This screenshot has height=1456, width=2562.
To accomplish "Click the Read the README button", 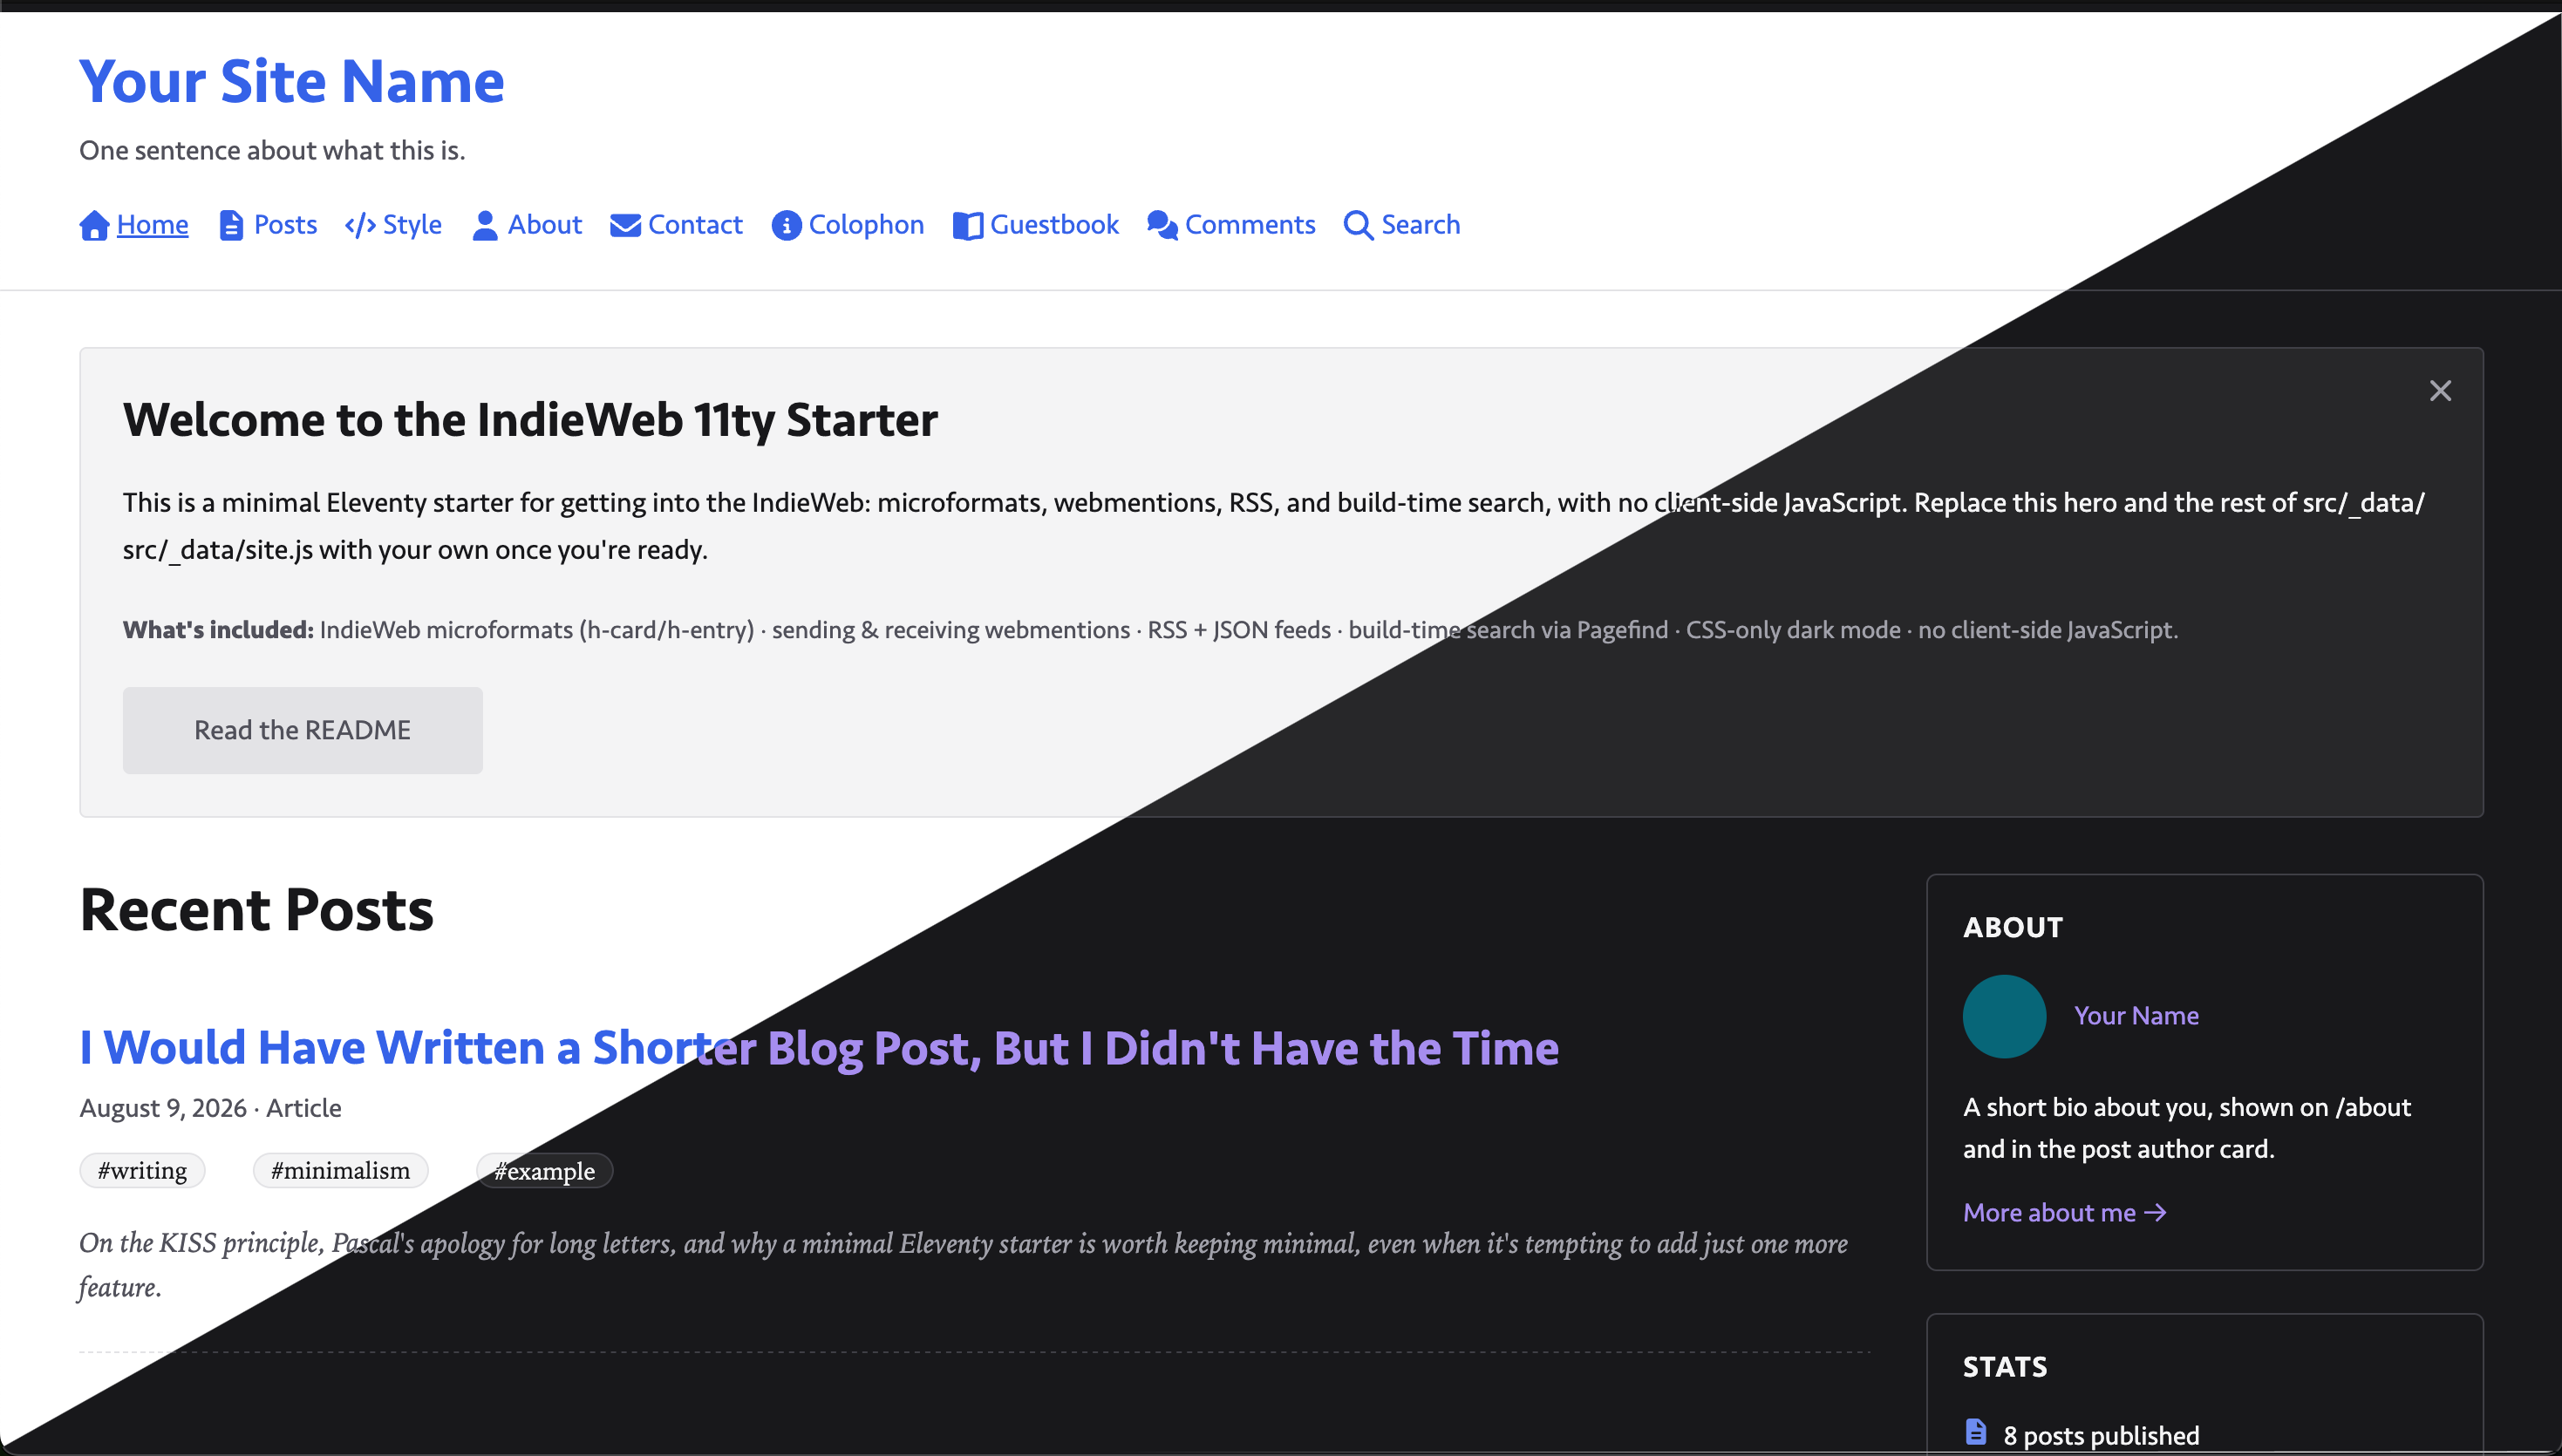I will (303, 730).
